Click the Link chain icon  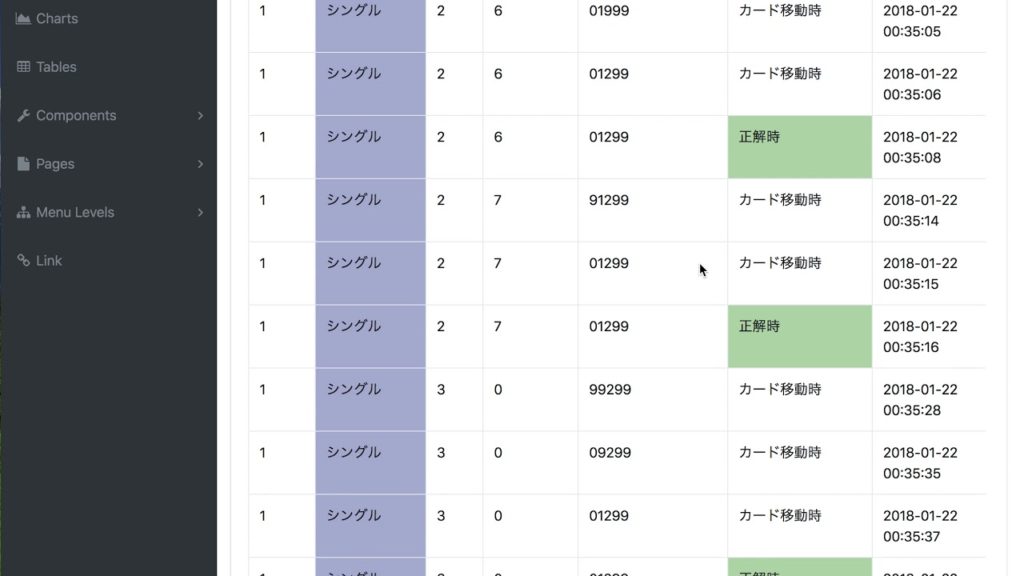pyautogui.click(x=23, y=261)
